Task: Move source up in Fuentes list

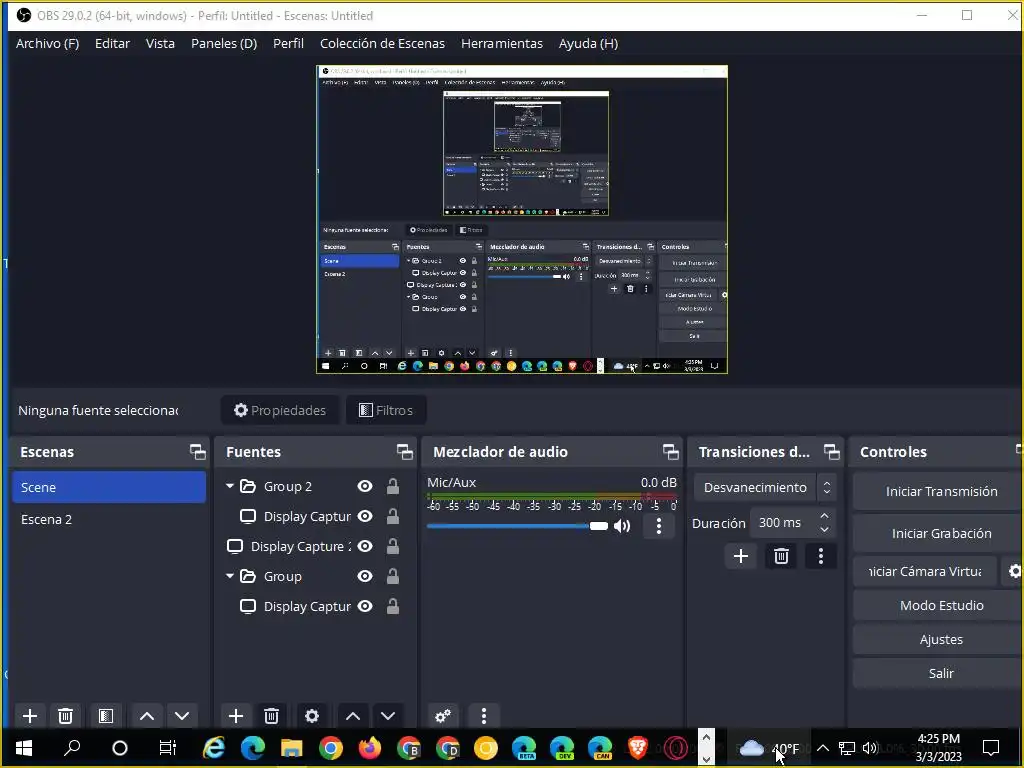Action: 353,716
